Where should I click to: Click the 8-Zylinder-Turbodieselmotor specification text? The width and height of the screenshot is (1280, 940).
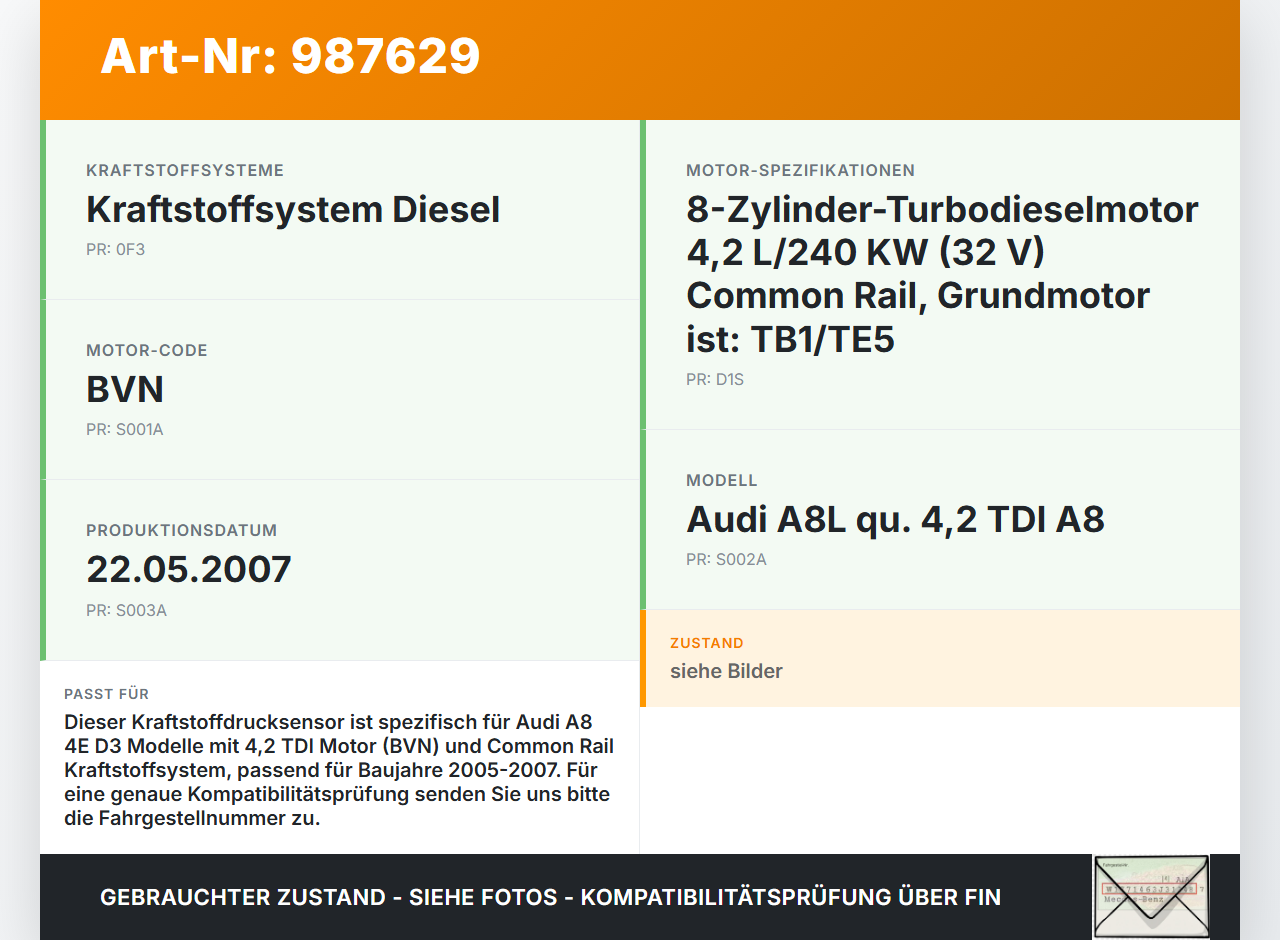941,273
